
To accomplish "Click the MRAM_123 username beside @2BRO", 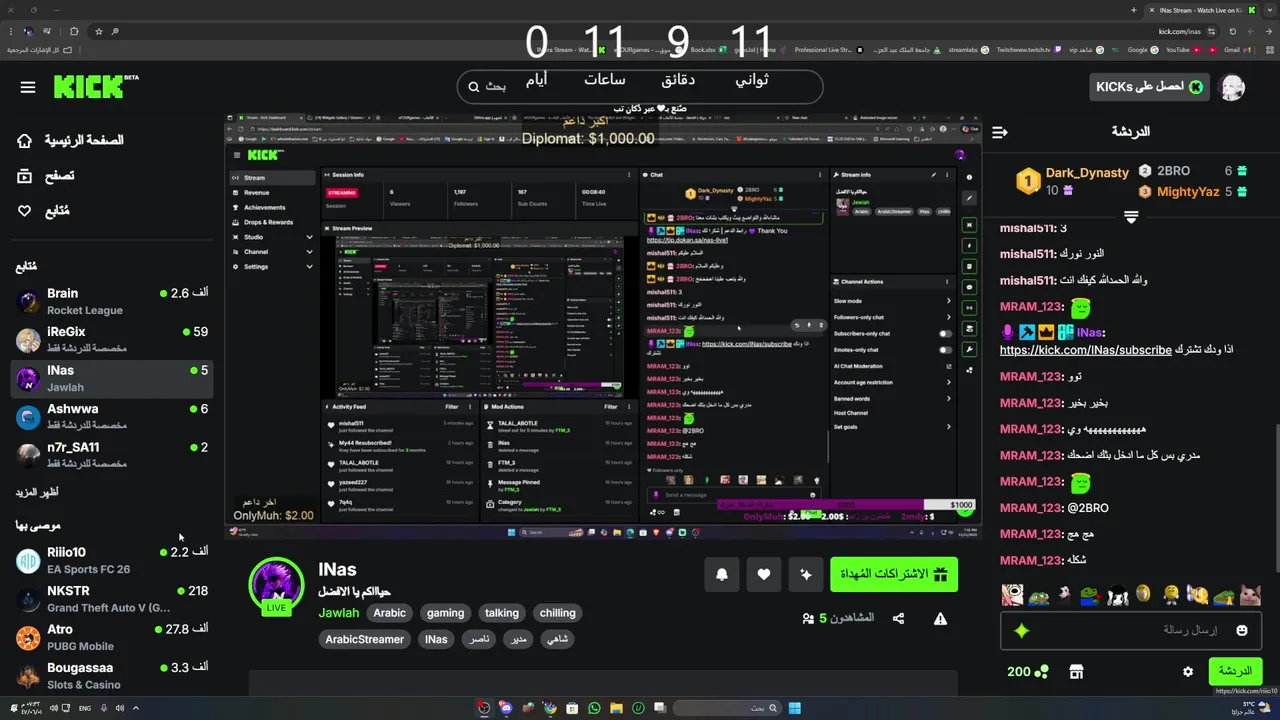I will click(1030, 508).
